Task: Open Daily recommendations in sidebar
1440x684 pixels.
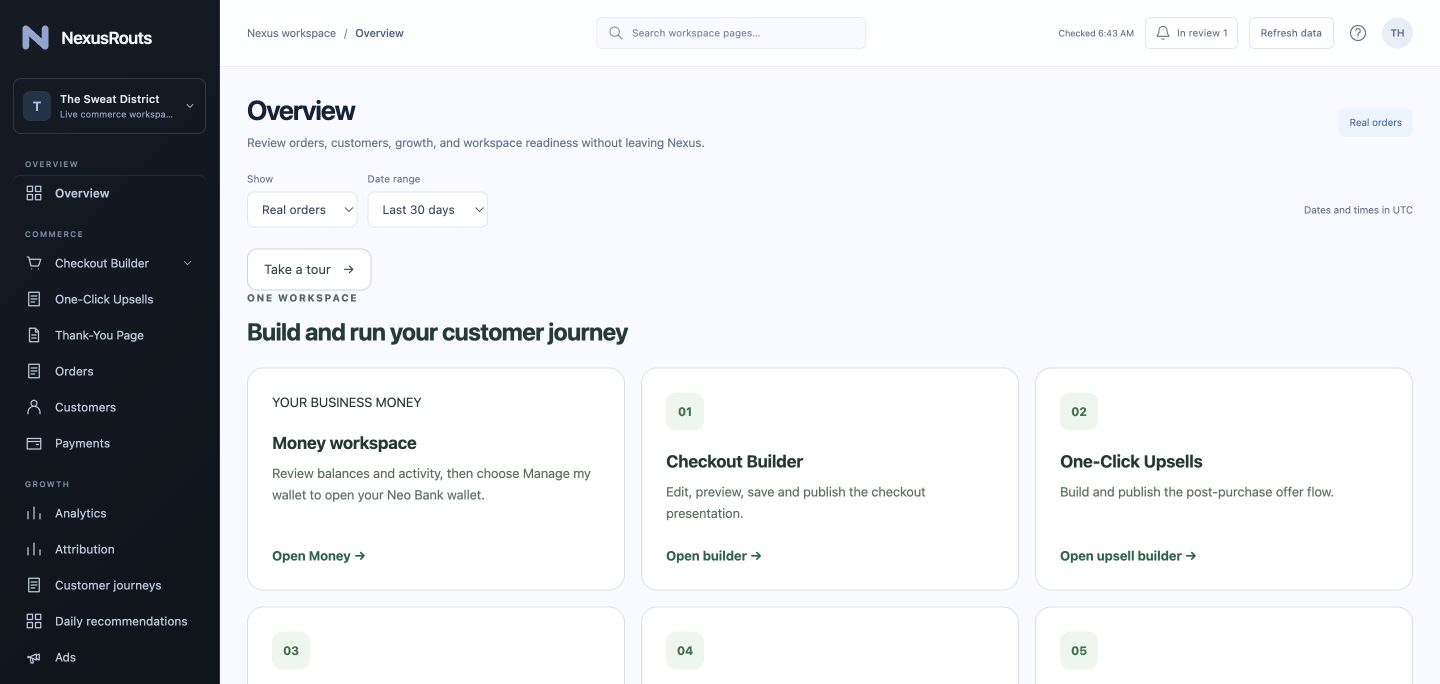Action: click(x=109, y=621)
